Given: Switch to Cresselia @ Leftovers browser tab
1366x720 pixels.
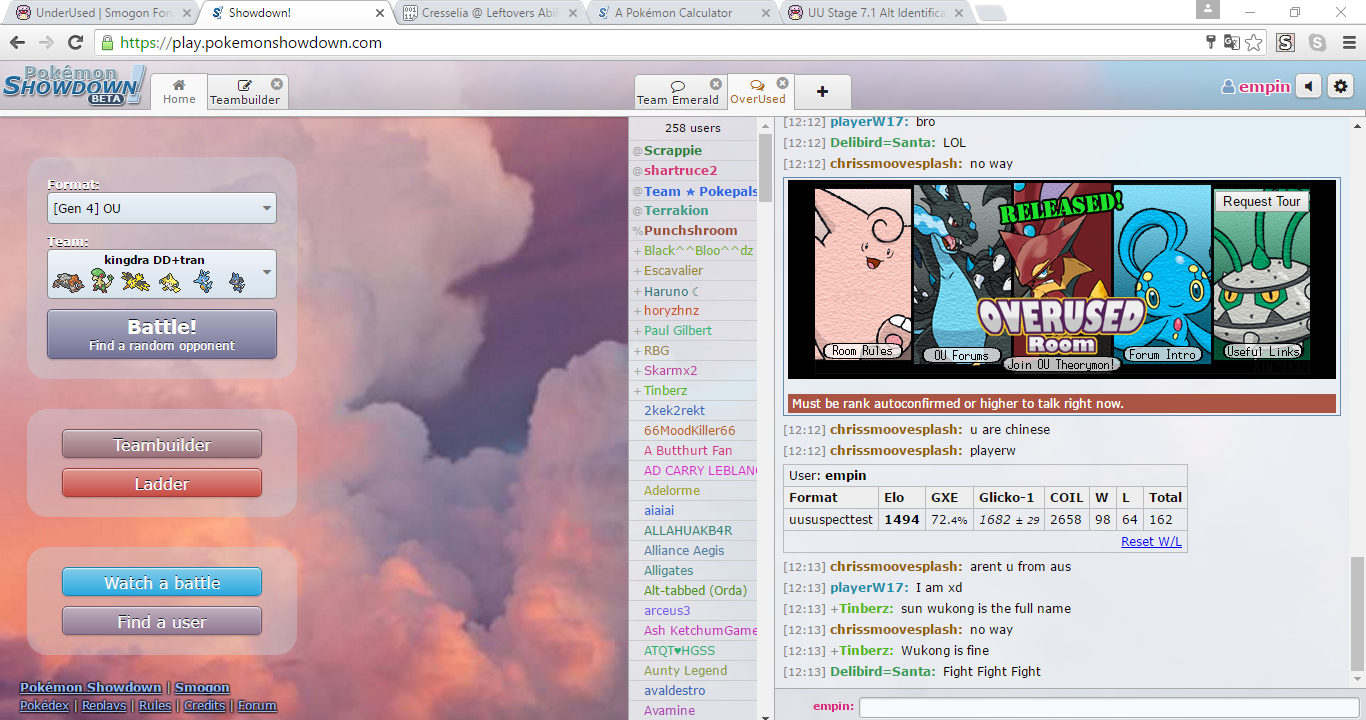Looking at the screenshot, I should (x=490, y=13).
